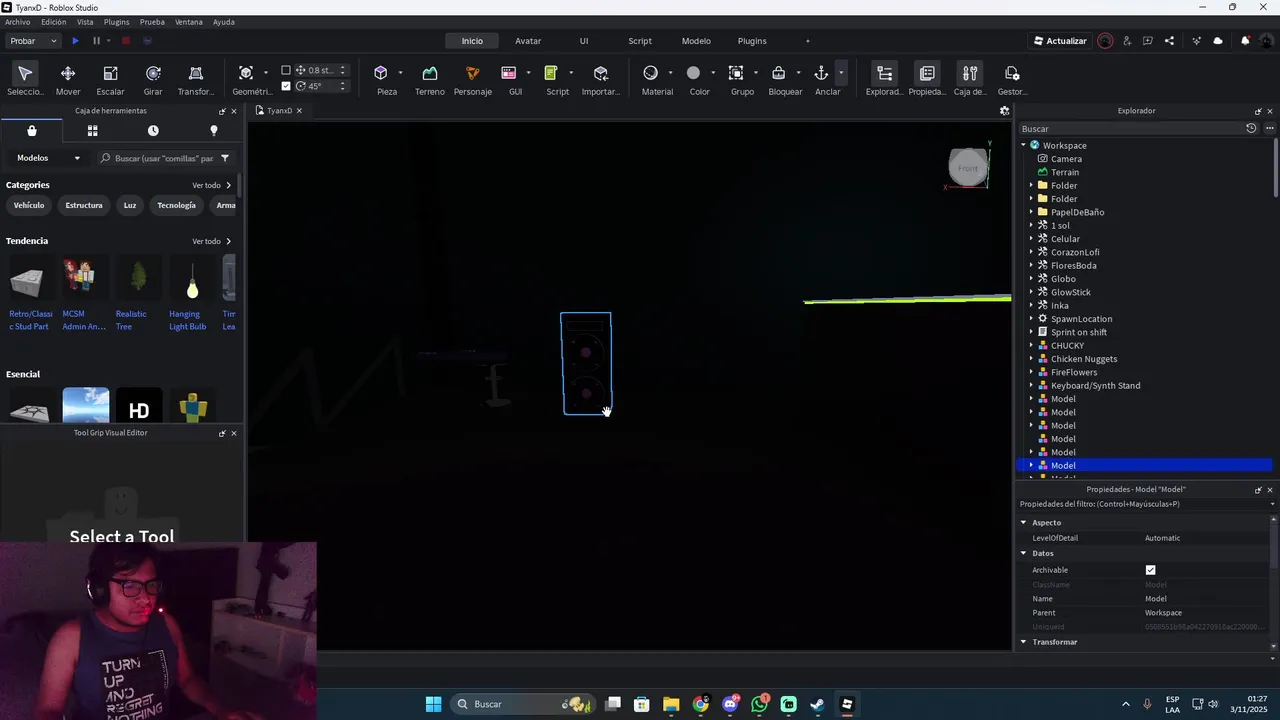Screen dimensions: 1280x720
Task: Click Ver todo next to Categories
Action: [211, 185]
